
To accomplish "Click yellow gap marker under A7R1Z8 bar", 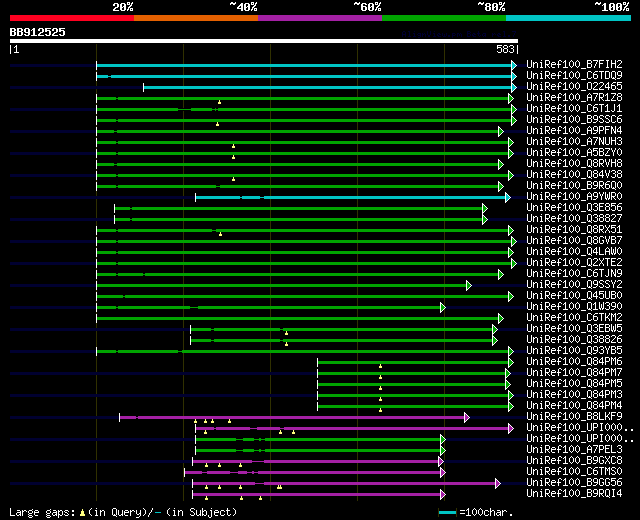I will pyautogui.click(x=220, y=102).
